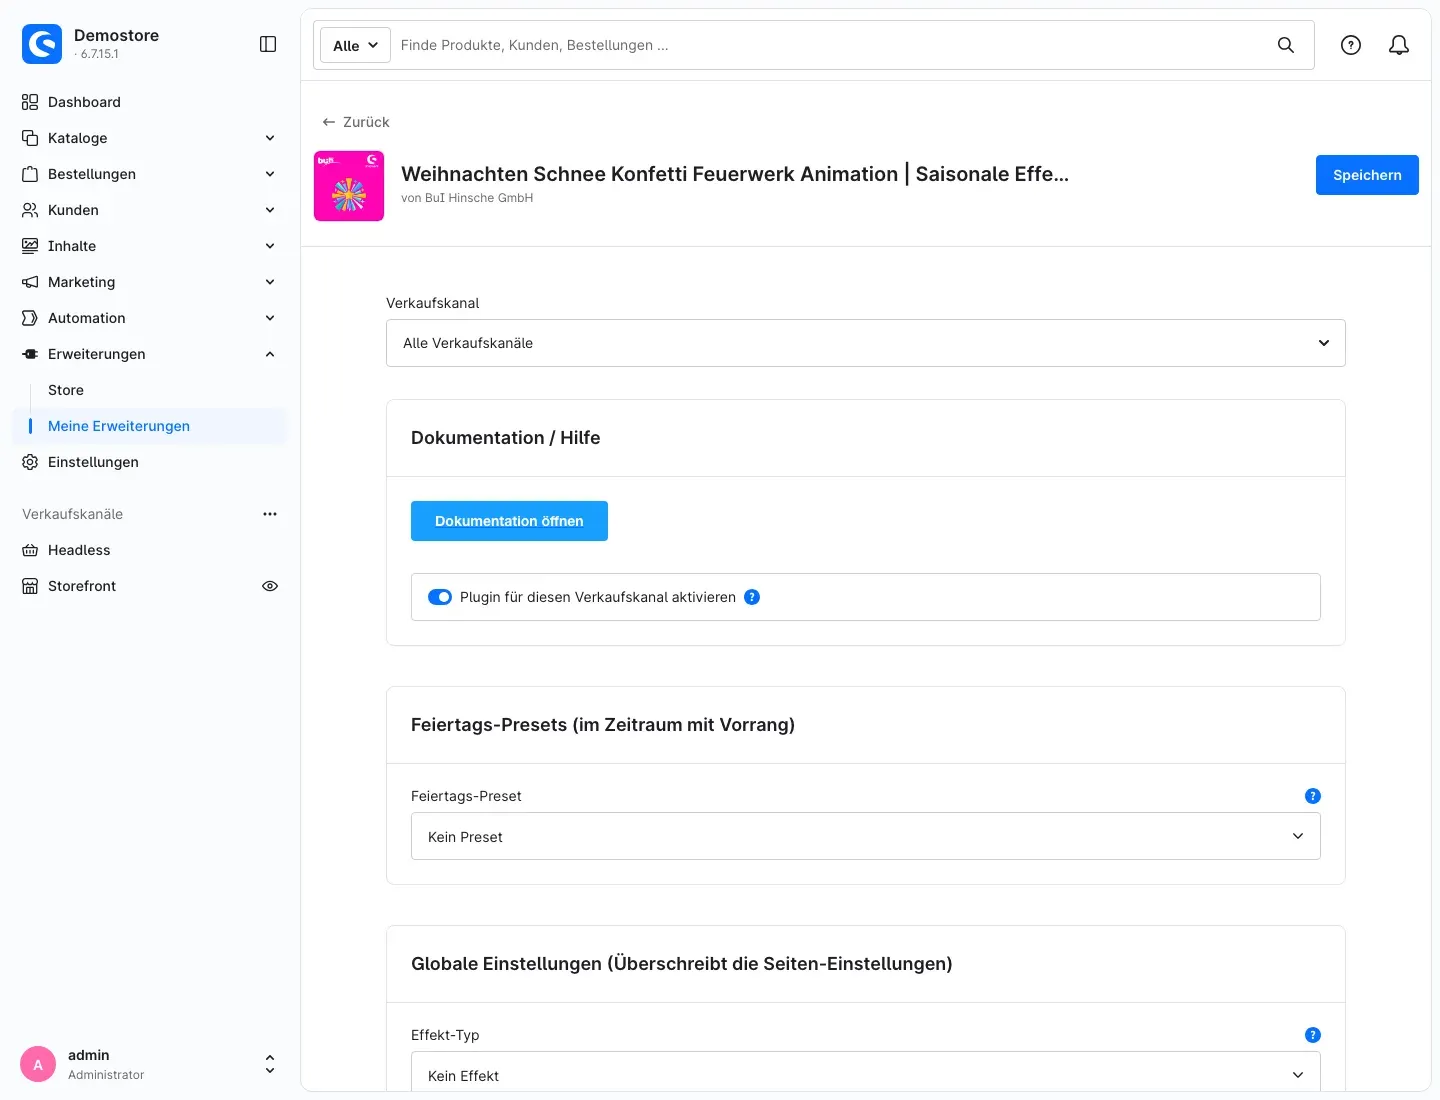1440x1100 pixels.
Task: Click the Dashboard grid icon
Action: (x=30, y=102)
